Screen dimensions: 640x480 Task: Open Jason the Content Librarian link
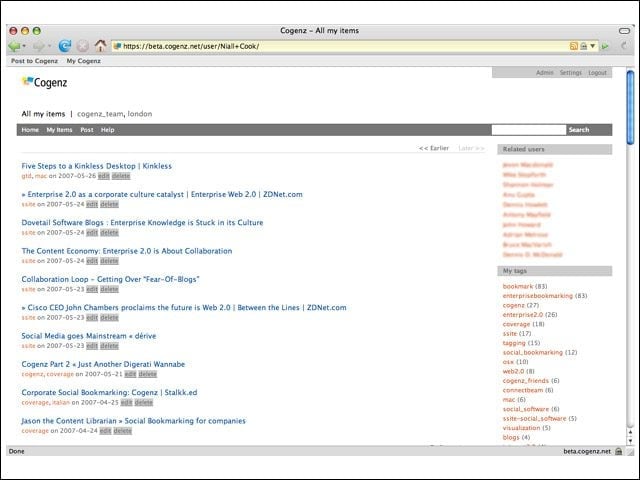point(133,421)
